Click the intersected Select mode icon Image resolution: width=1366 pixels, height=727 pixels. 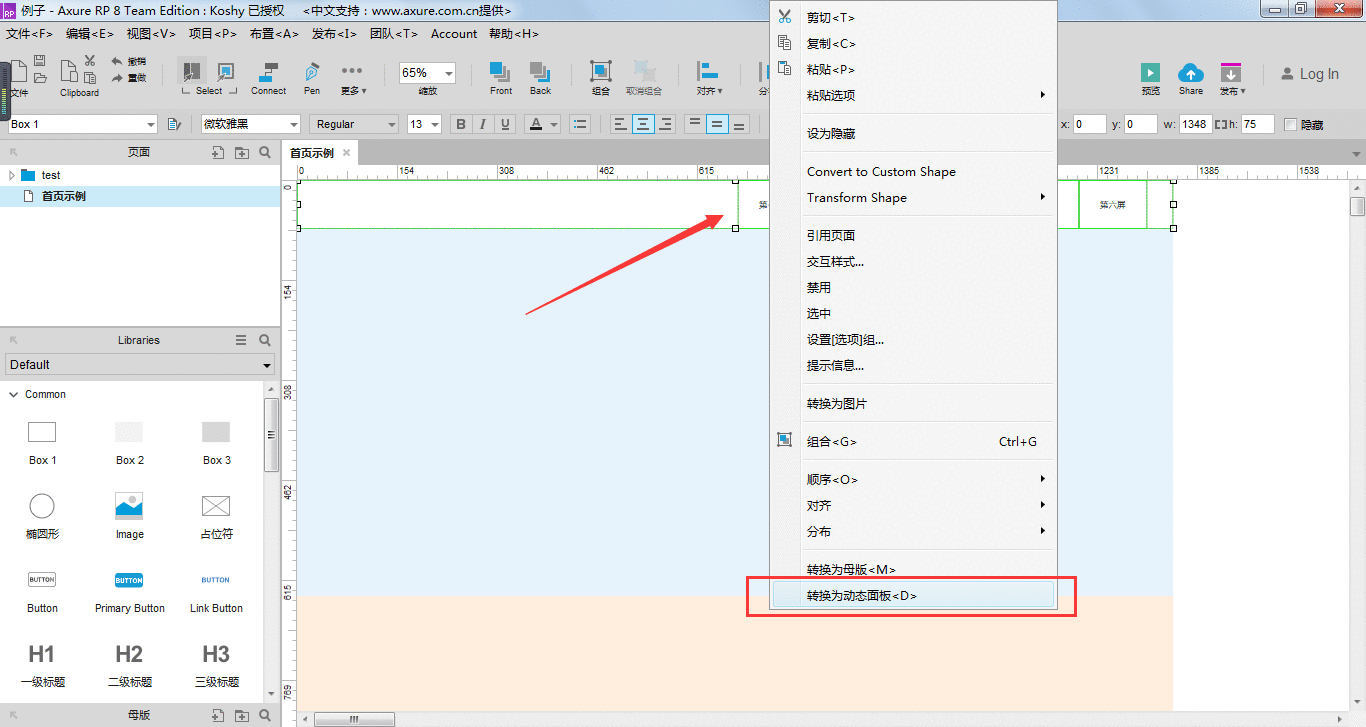(x=190, y=72)
